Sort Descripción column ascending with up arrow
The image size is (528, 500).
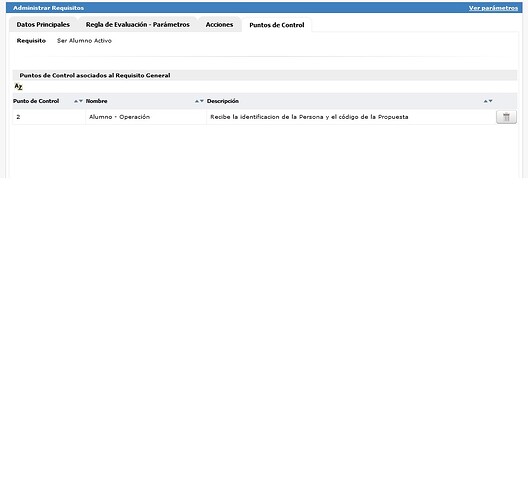486,101
